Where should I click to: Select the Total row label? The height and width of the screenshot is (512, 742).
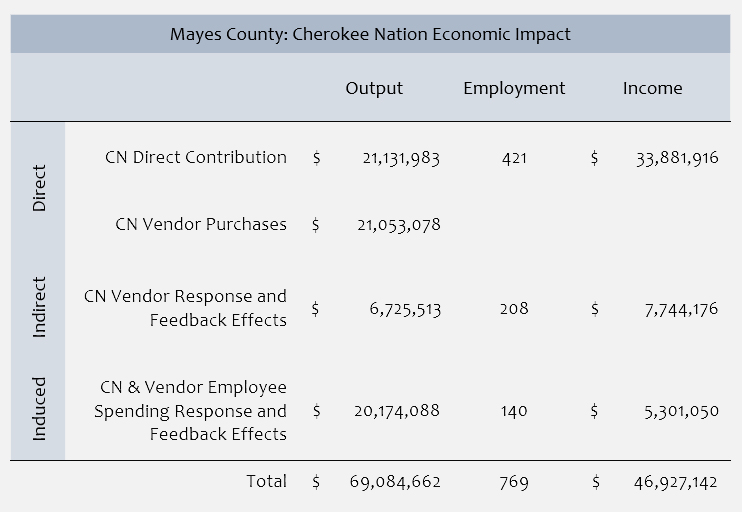coord(266,482)
